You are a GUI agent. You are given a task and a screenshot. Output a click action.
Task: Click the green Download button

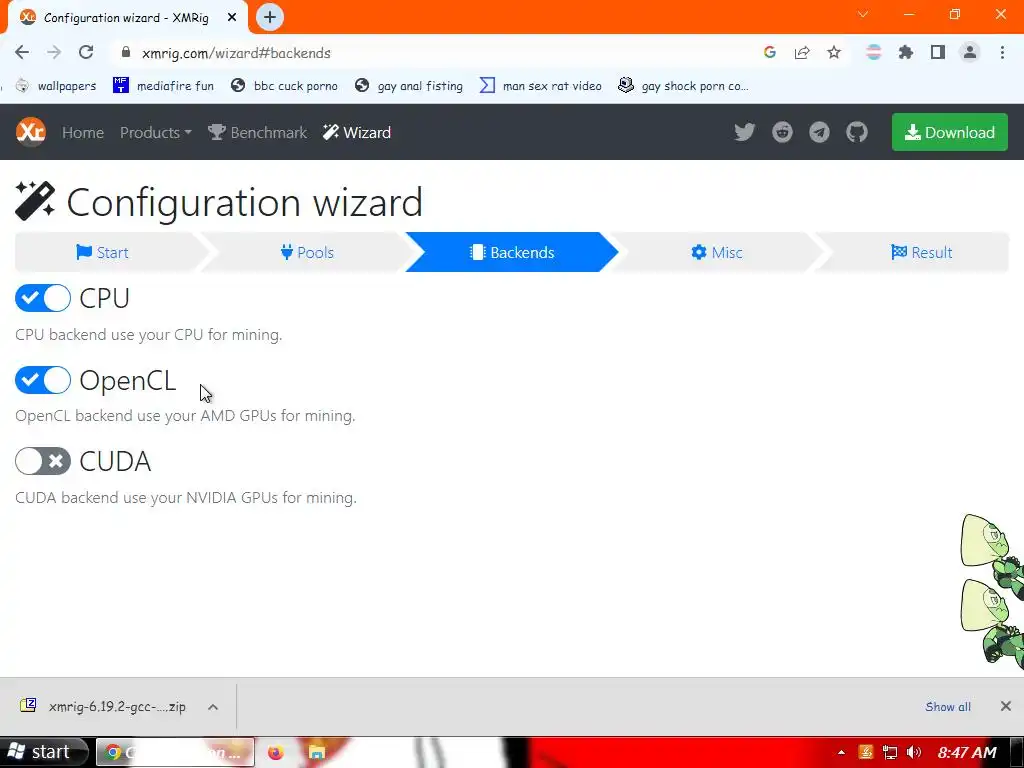[x=950, y=132]
